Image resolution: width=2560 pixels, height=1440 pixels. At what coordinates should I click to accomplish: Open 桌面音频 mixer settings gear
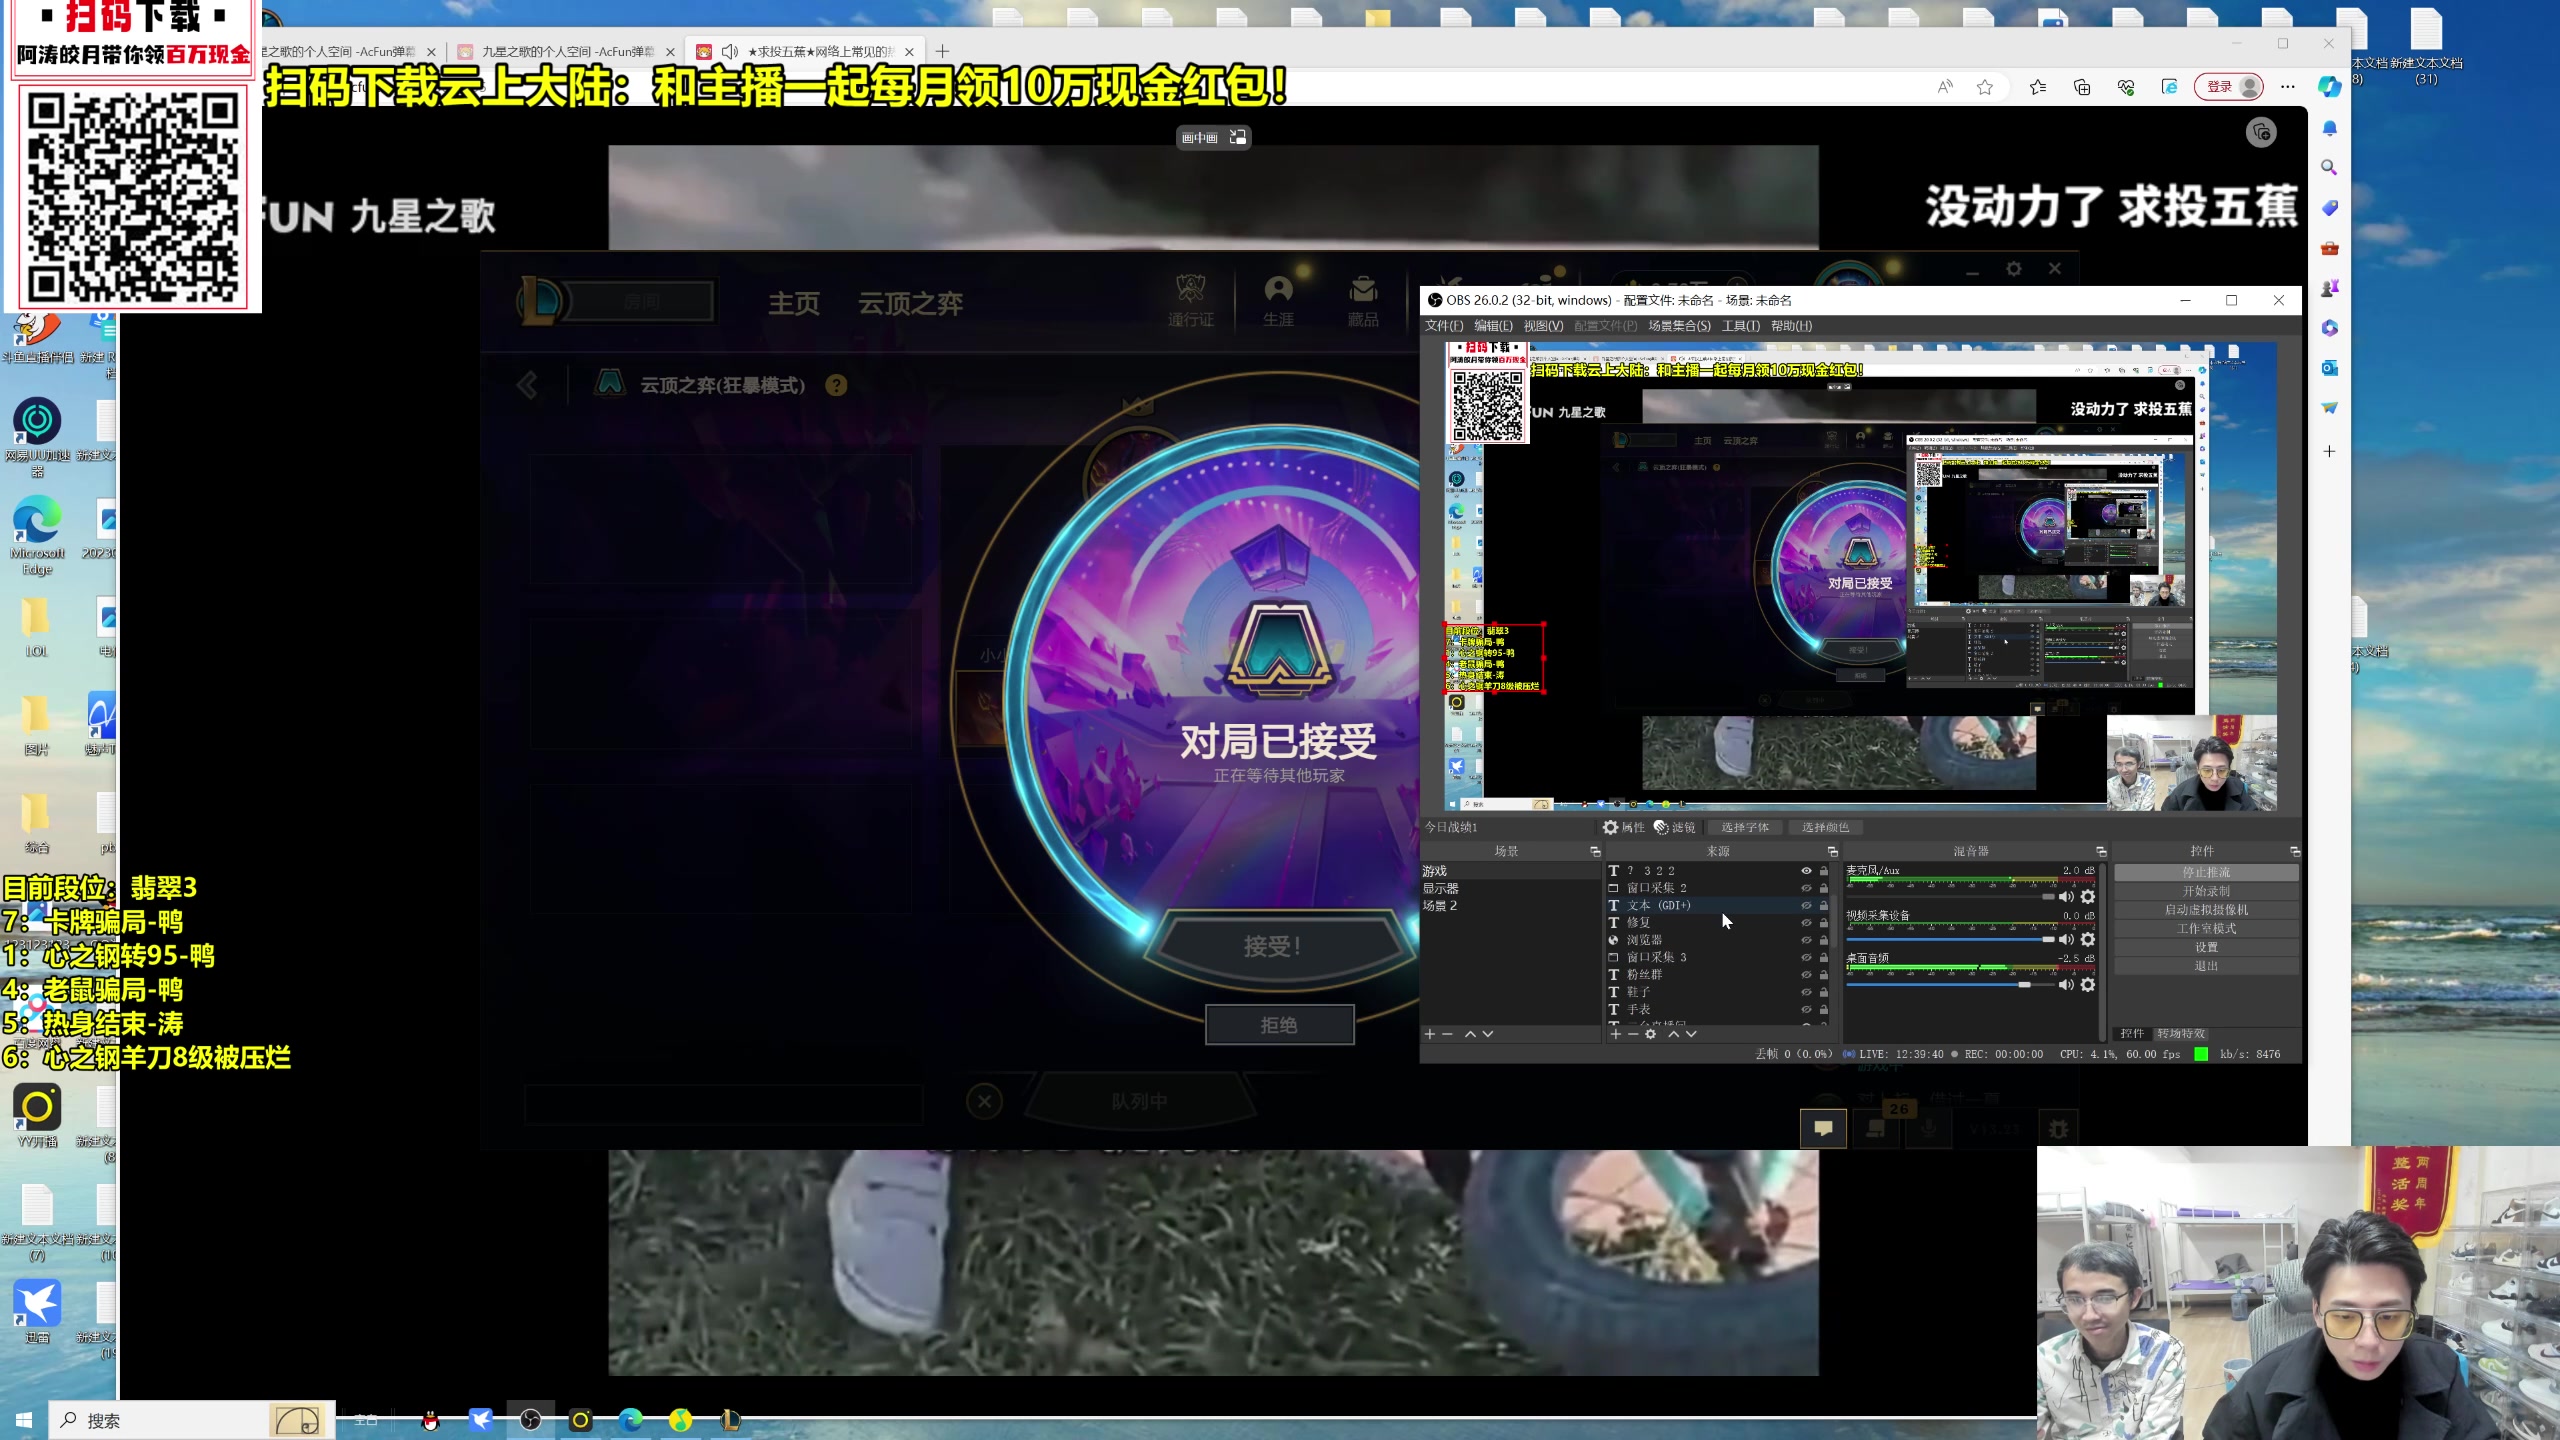[x=2088, y=985]
